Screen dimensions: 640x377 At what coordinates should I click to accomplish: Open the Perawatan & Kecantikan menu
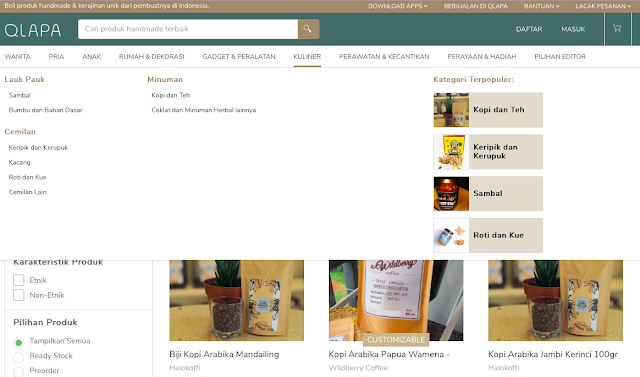[x=384, y=57]
